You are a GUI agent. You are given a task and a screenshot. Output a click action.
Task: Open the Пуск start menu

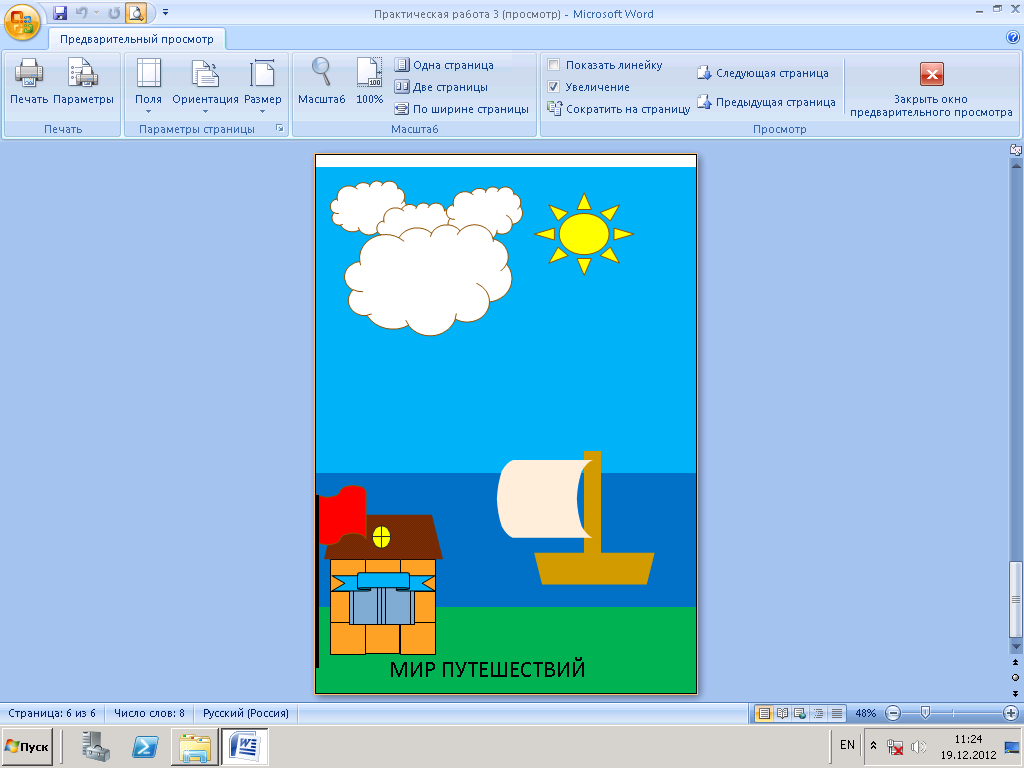(26, 746)
